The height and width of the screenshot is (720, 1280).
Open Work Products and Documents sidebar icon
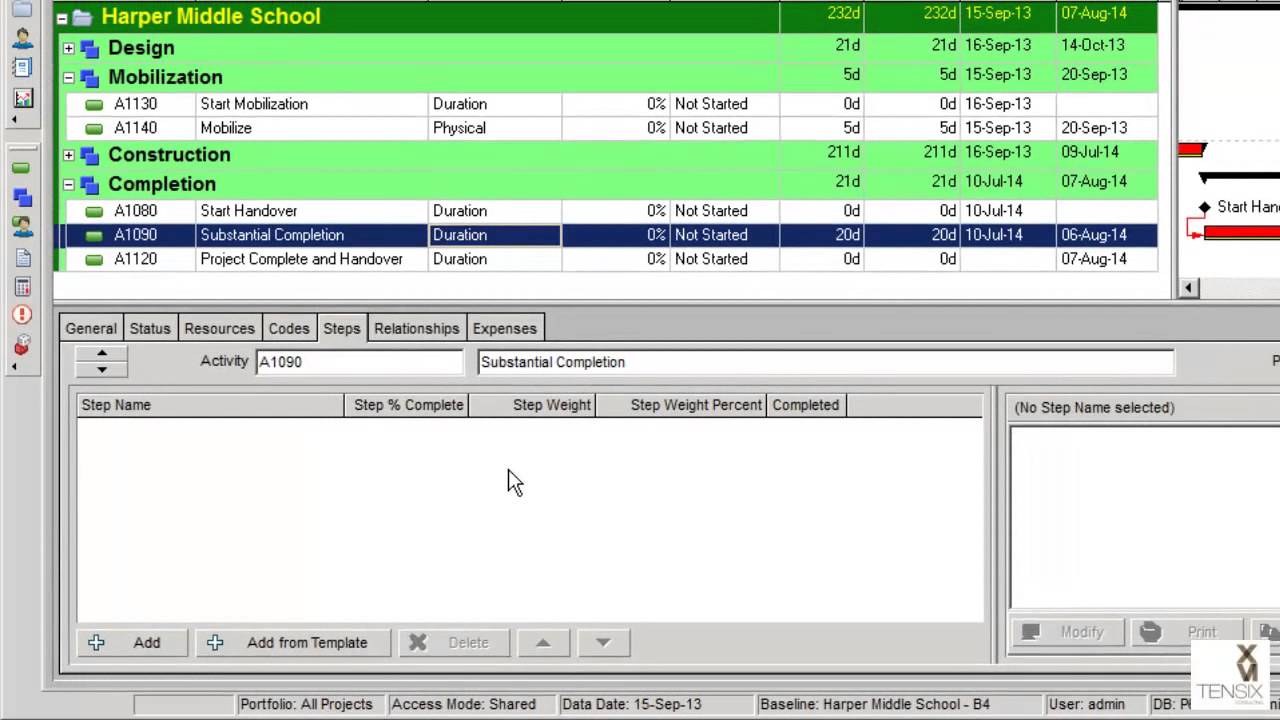[x=21, y=257]
